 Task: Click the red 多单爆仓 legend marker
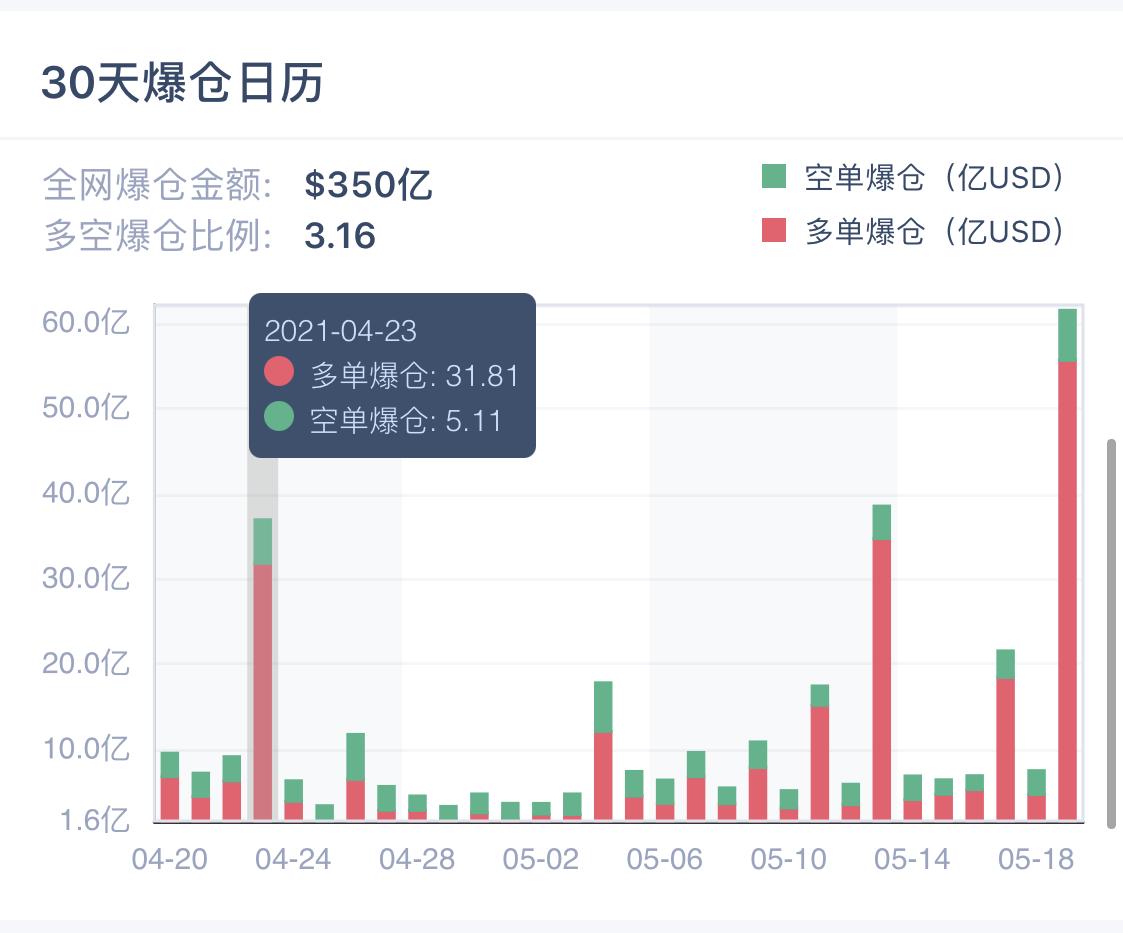772,230
